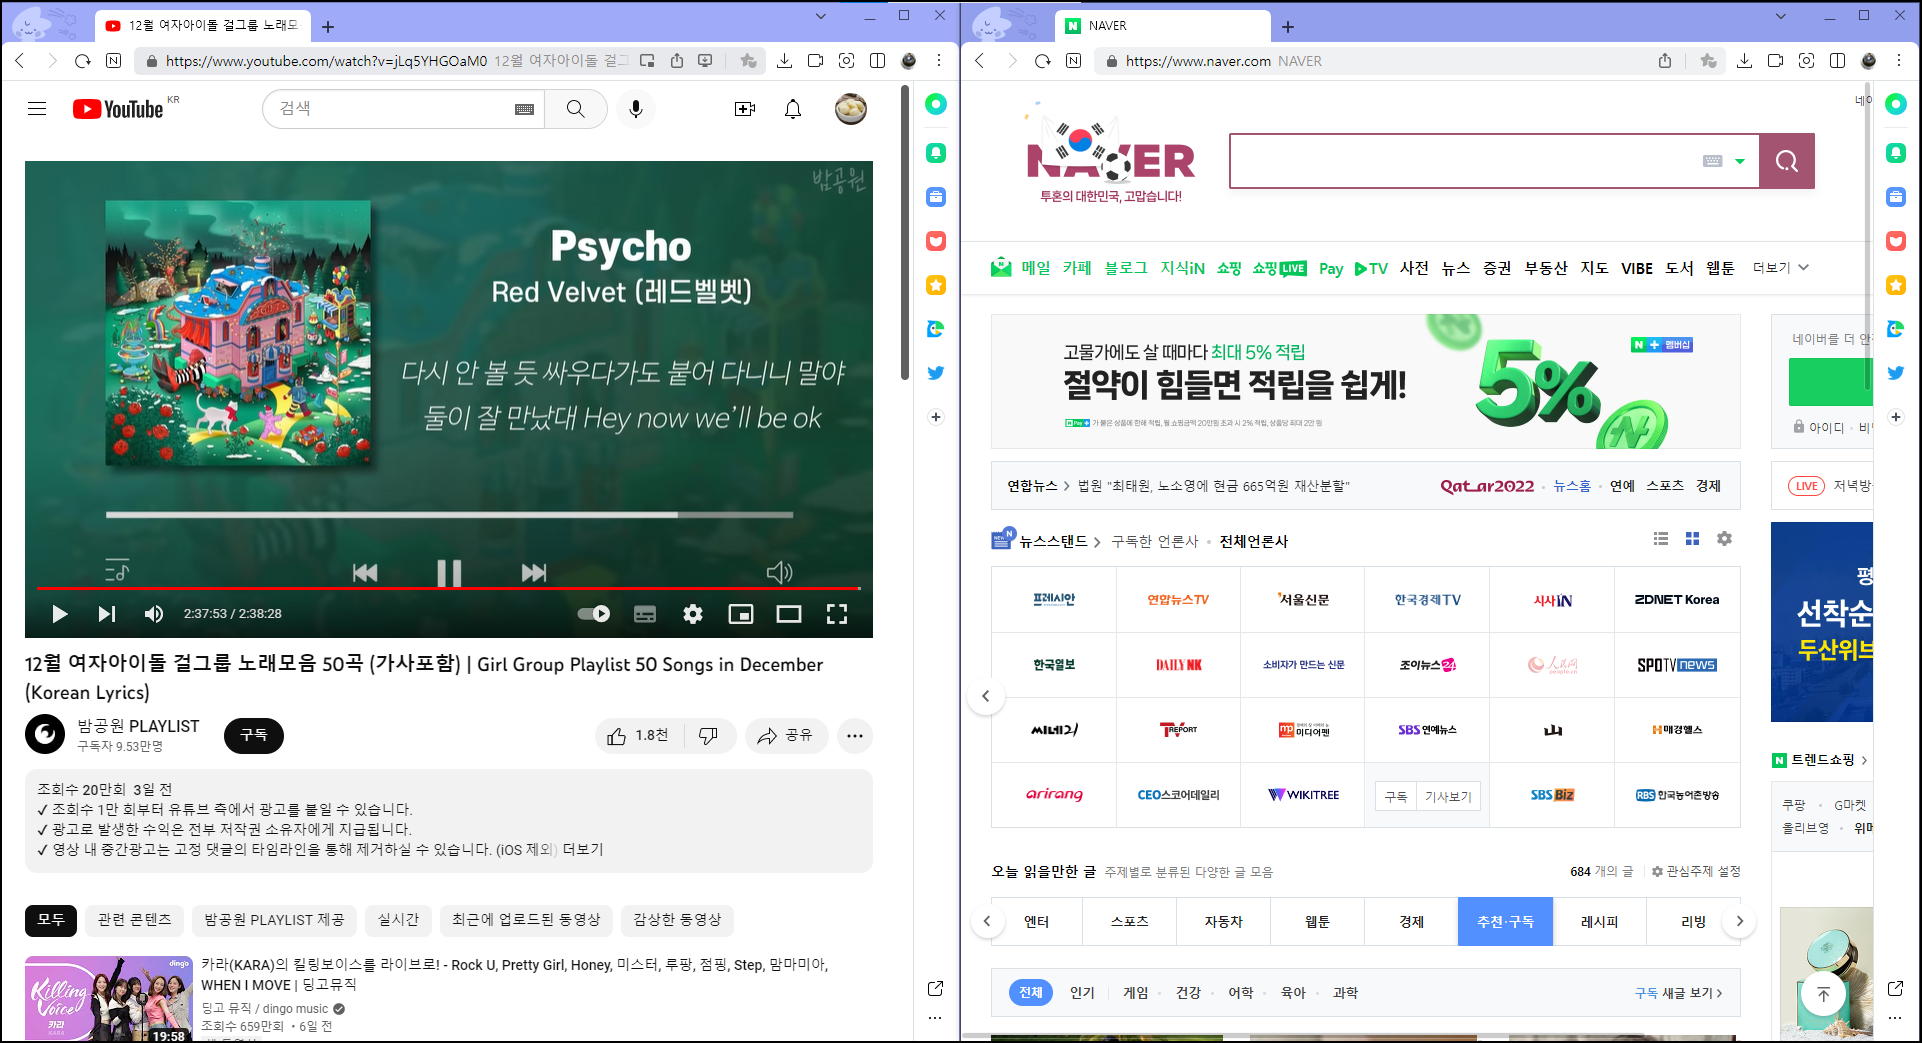Subscribe to 밤공원 PLAYLIST channel
This screenshot has height=1043, width=1922.
click(254, 735)
